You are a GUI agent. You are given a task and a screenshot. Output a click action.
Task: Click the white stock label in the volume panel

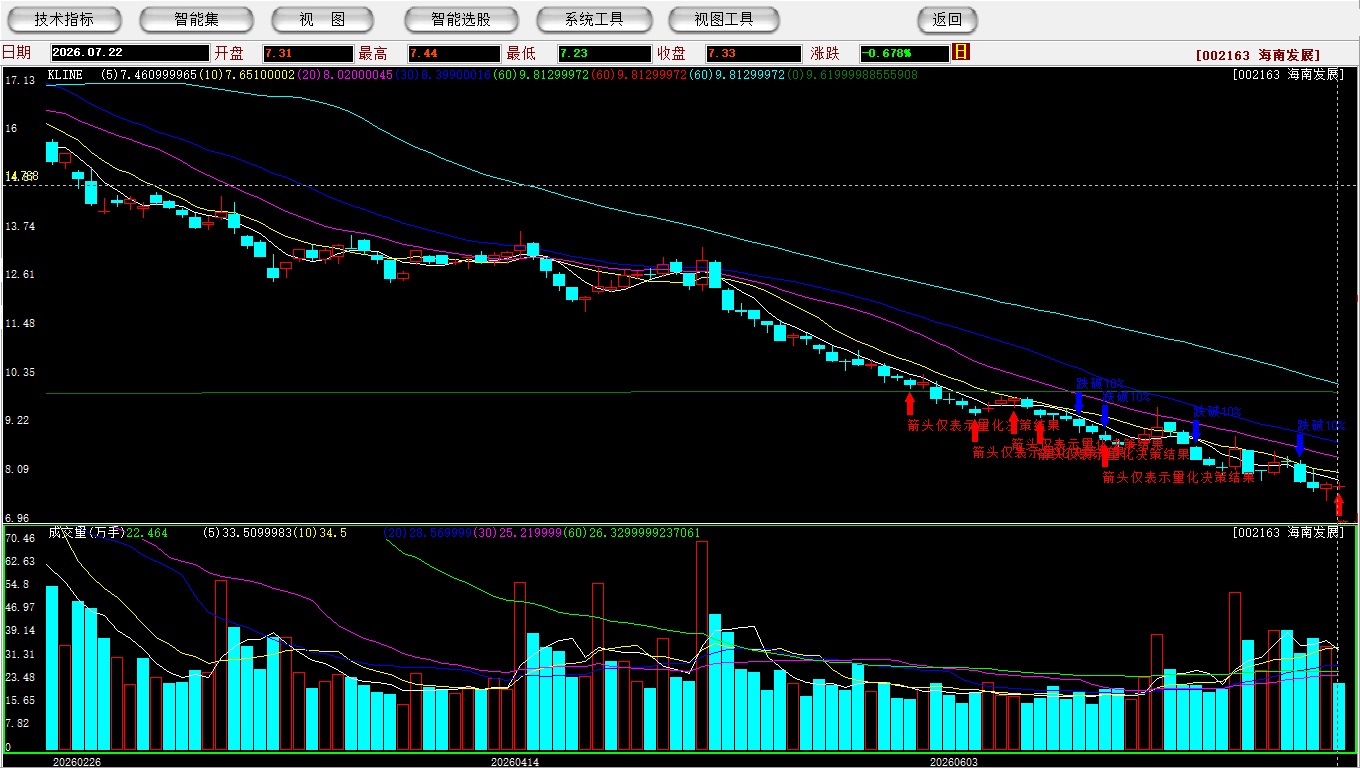coord(1288,533)
